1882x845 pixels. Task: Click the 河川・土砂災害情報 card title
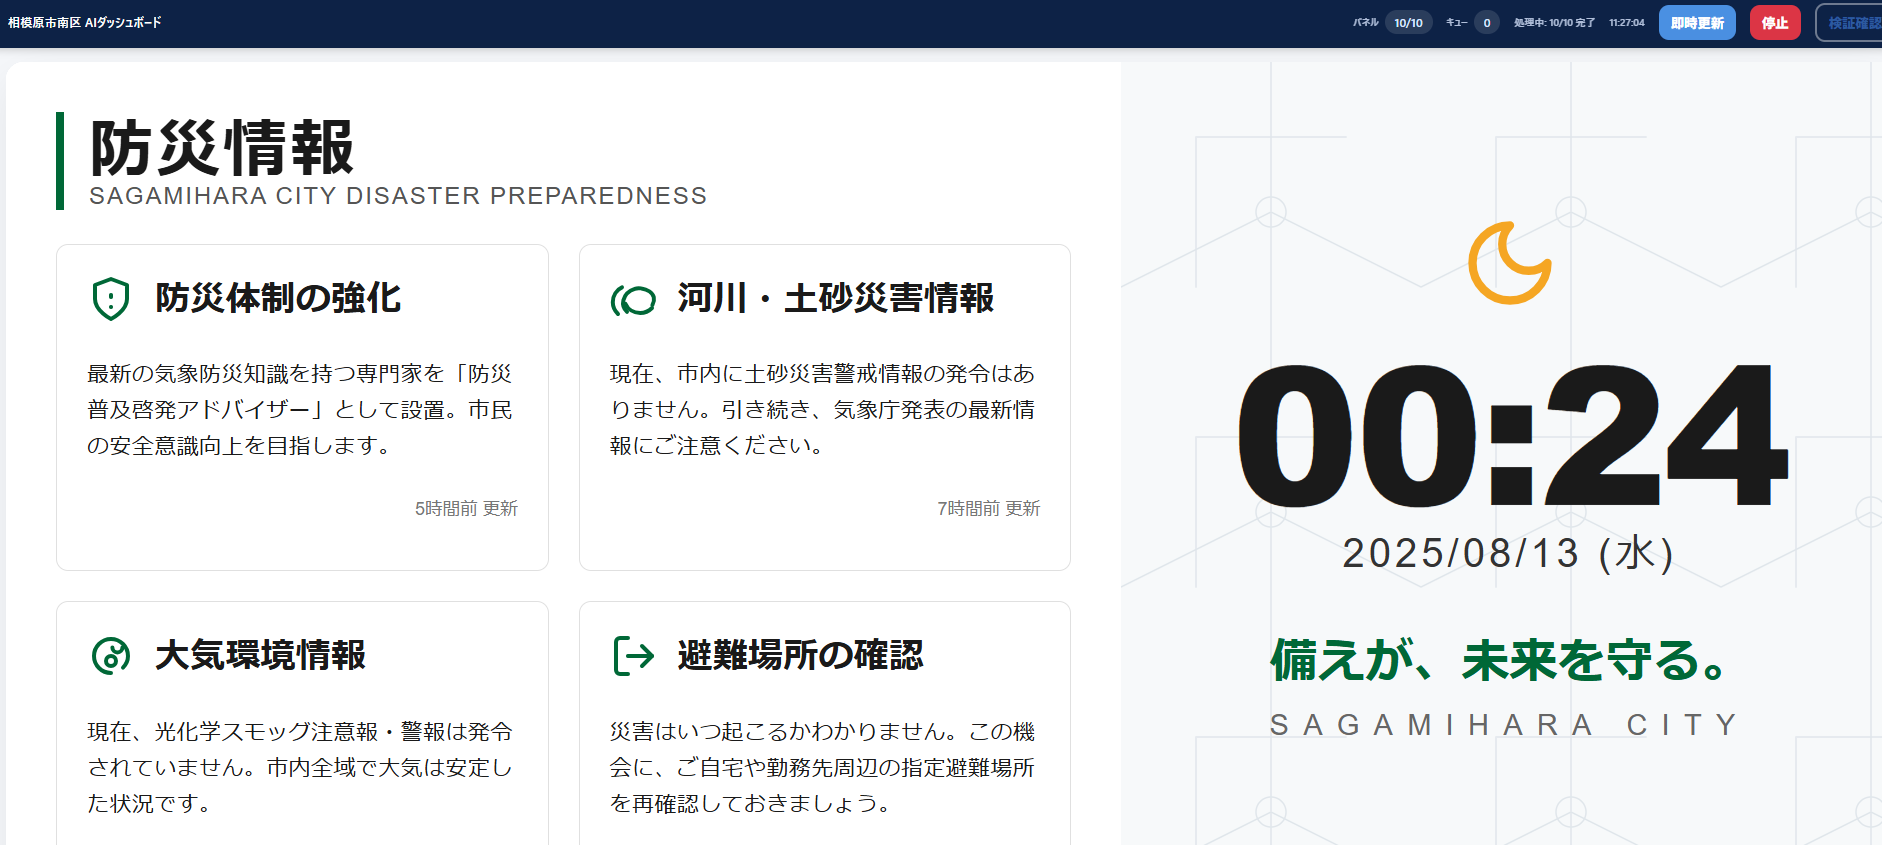tap(836, 298)
